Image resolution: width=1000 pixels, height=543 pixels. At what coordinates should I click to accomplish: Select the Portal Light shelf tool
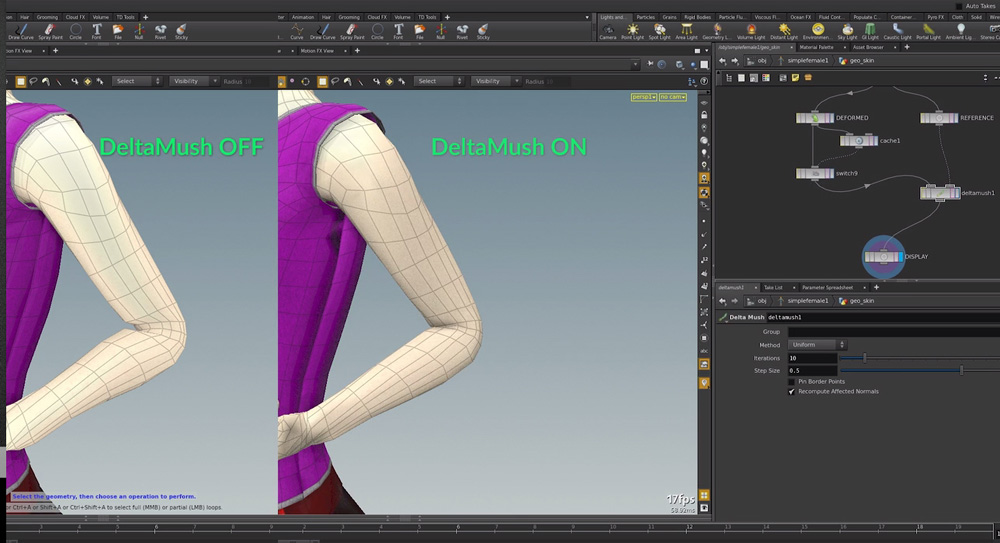click(928, 32)
